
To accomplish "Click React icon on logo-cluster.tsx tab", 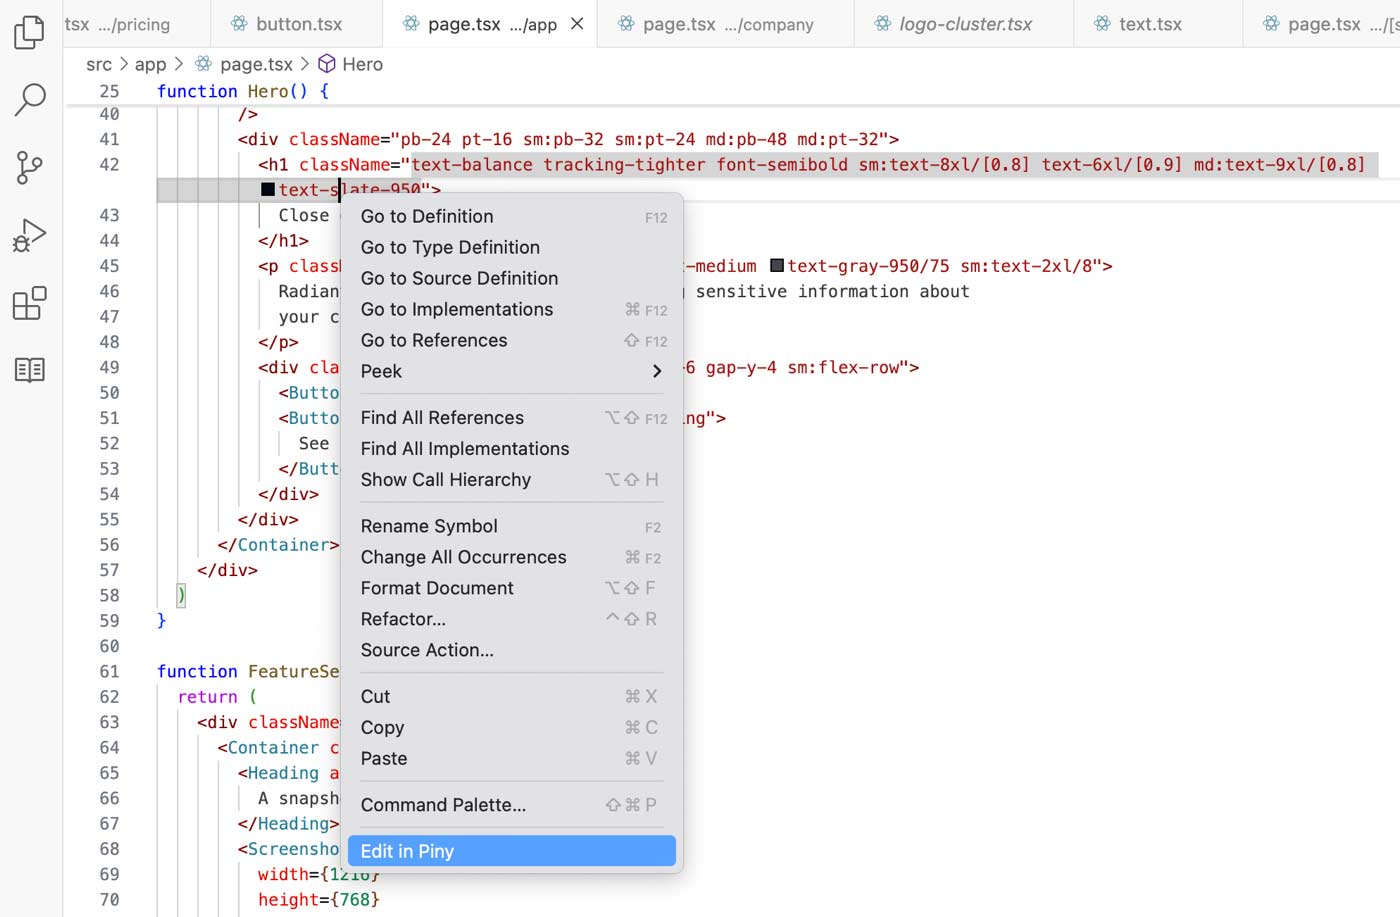I will pyautogui.click(x=883, y=24).
